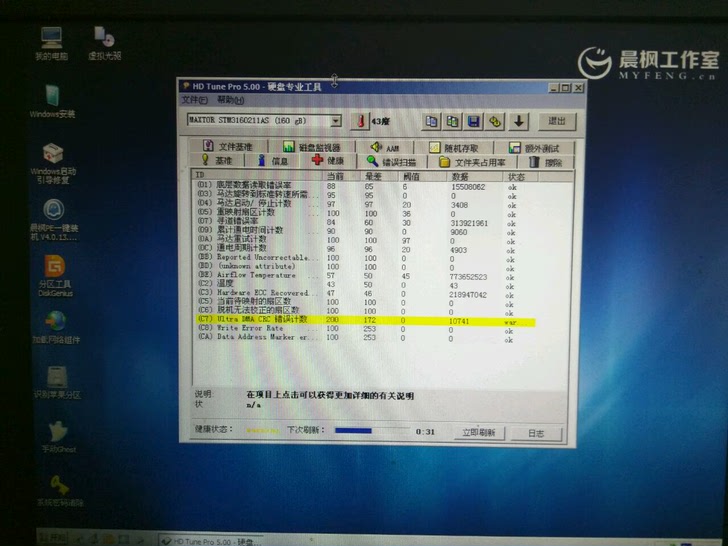Screen dimensions: 728x546
Task: Click the data value 313921961
Action: [469, 223]
